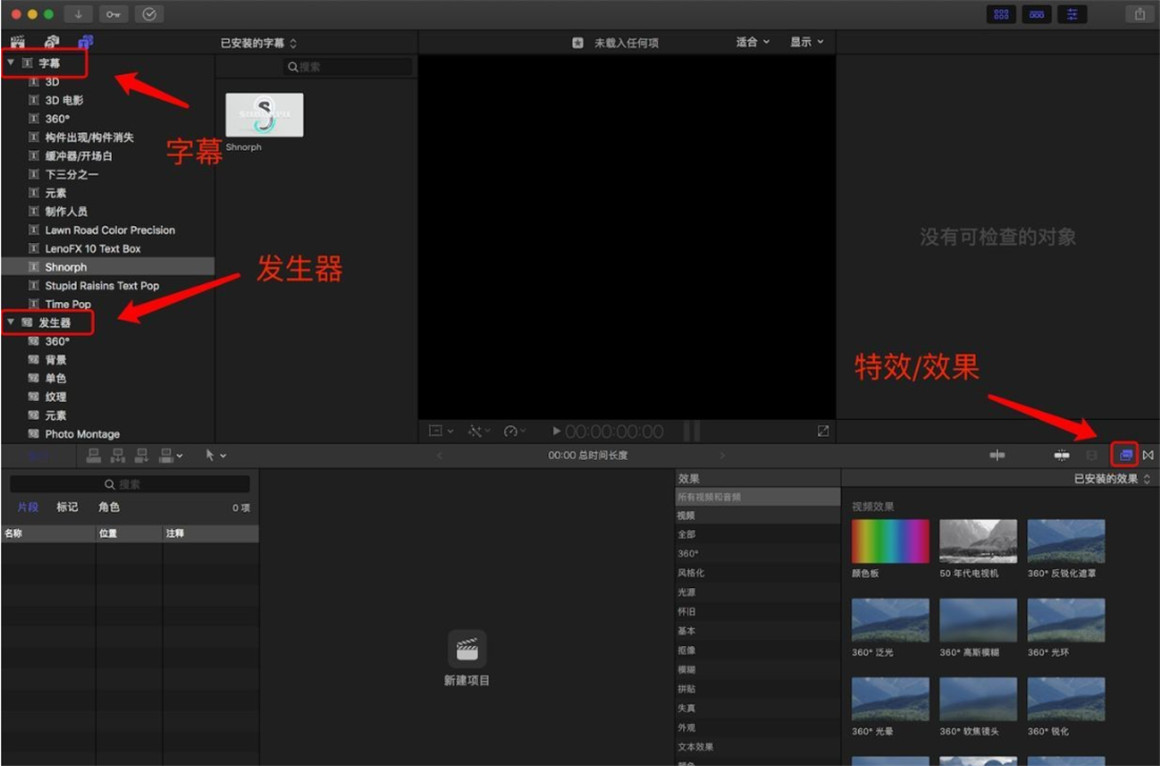Open the keyword editor key icon
This screenshot has width=1160, height=766.
coord(113,14)
